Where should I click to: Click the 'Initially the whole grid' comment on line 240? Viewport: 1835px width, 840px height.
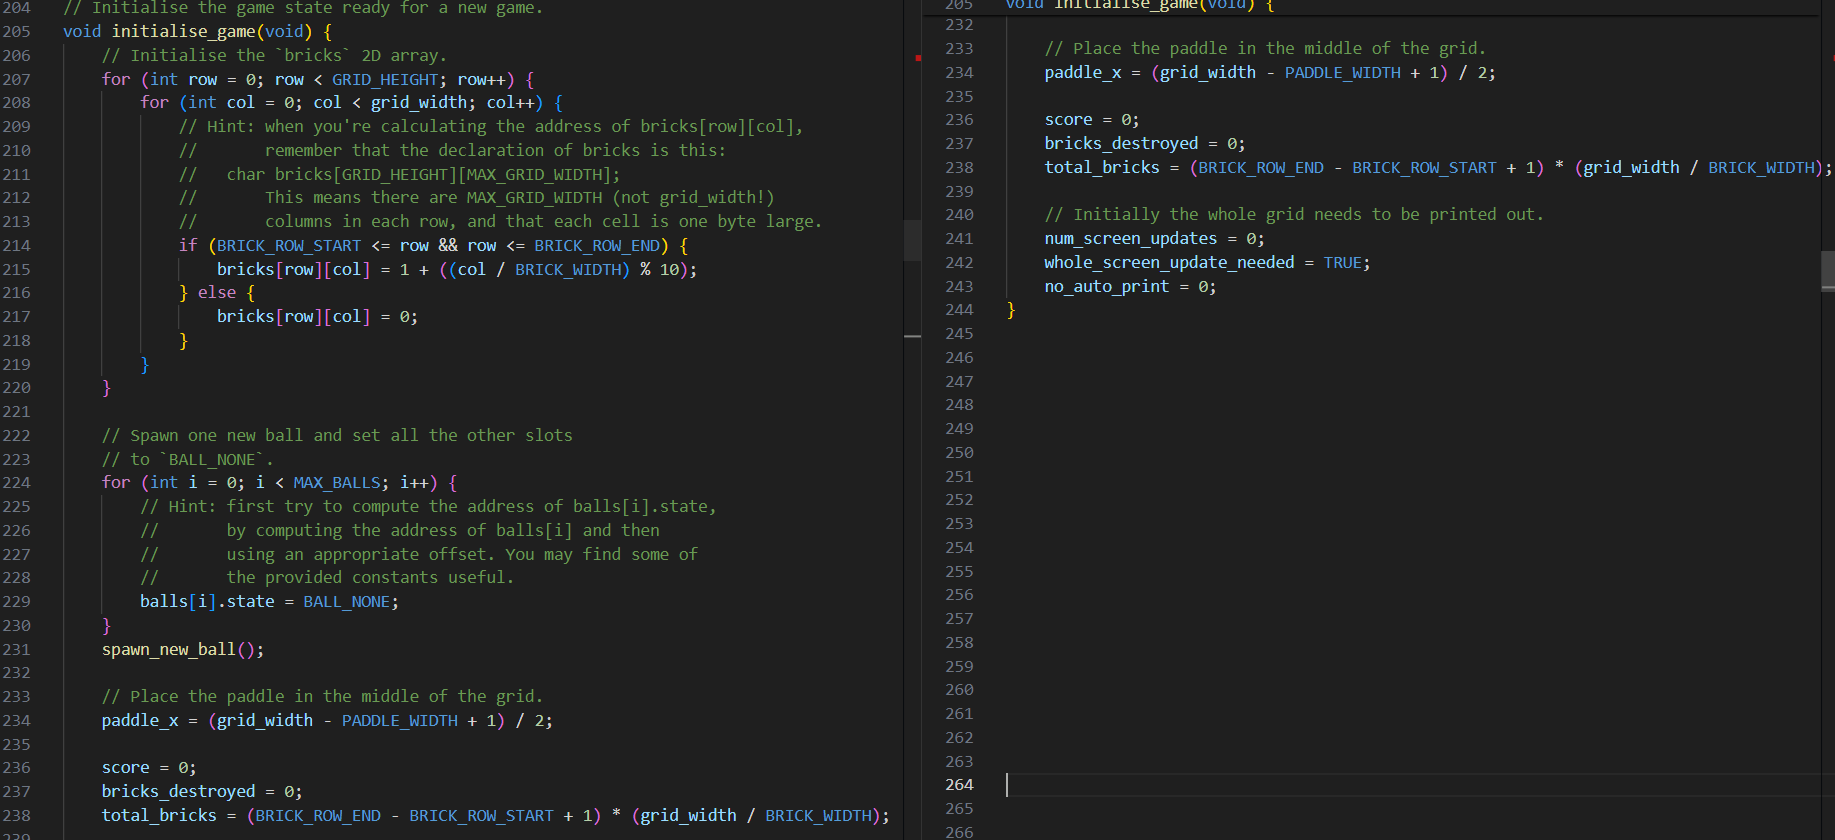click(1294, 215)
